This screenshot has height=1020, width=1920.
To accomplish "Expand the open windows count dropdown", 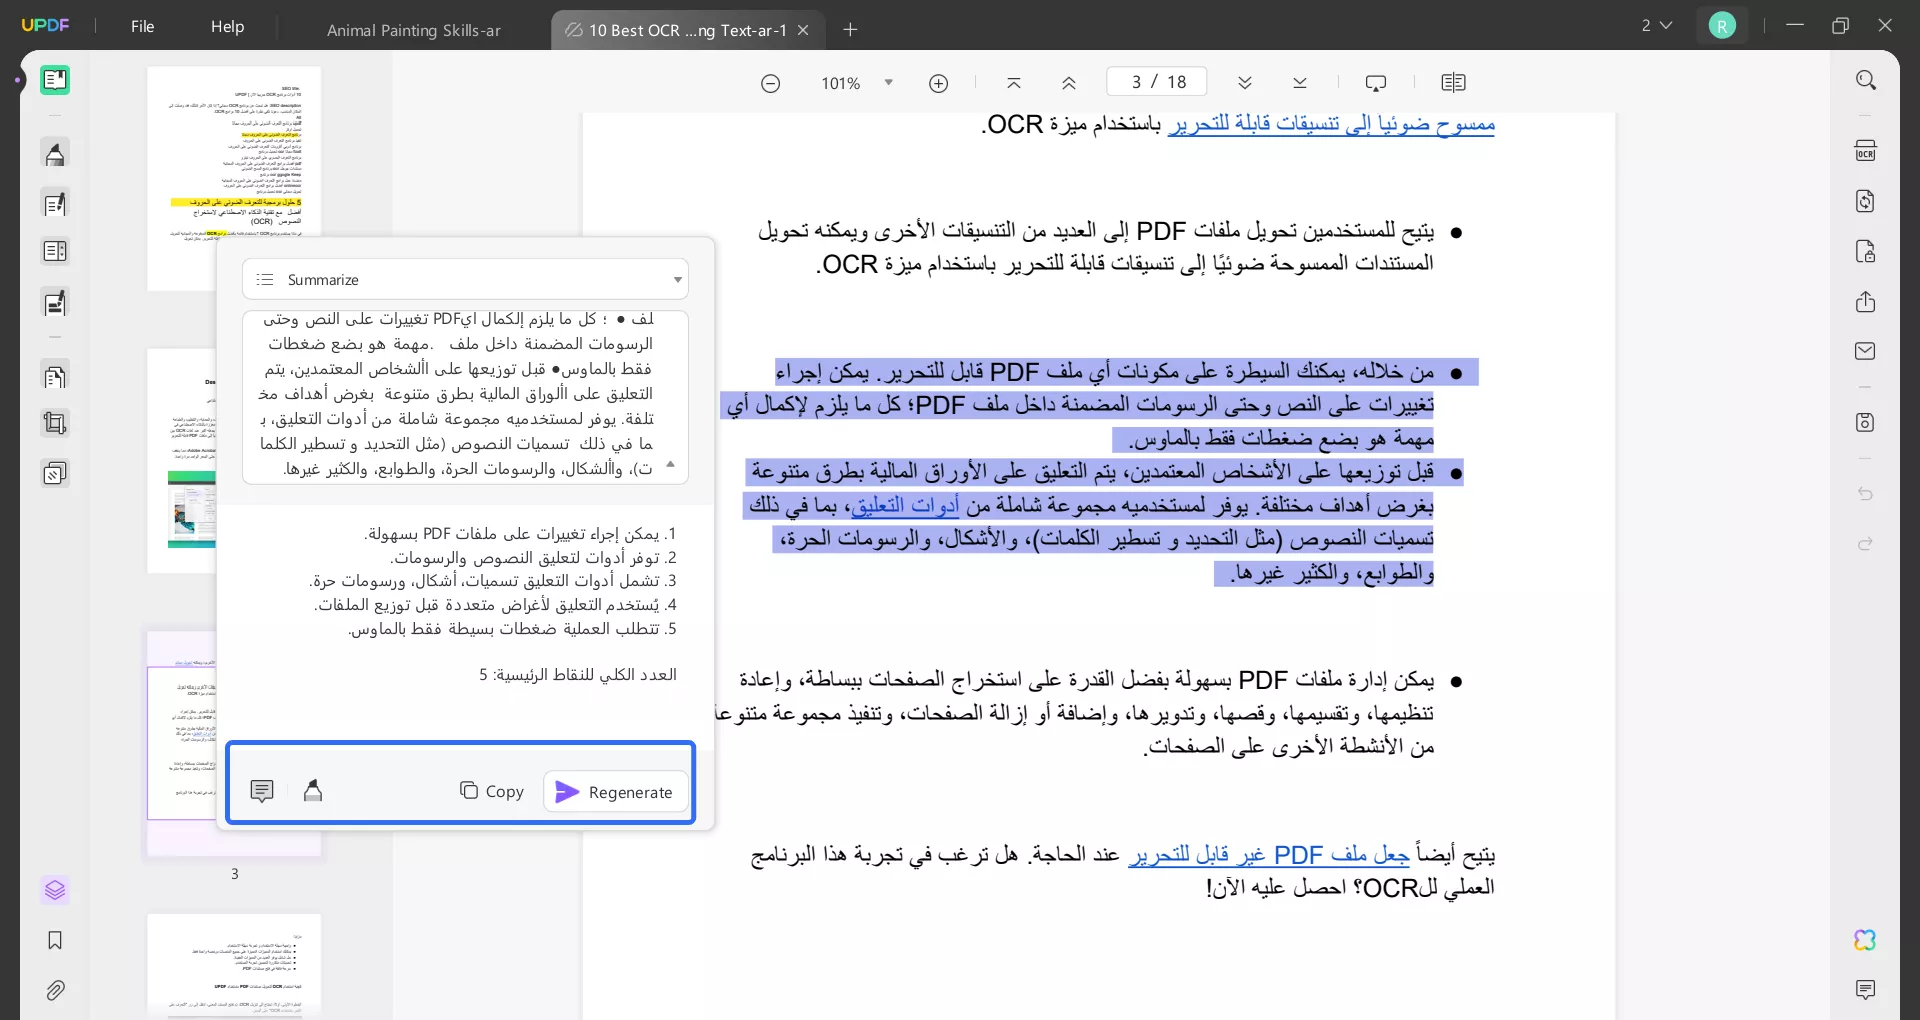I will pyautogui.click(x=1657, y=26).
